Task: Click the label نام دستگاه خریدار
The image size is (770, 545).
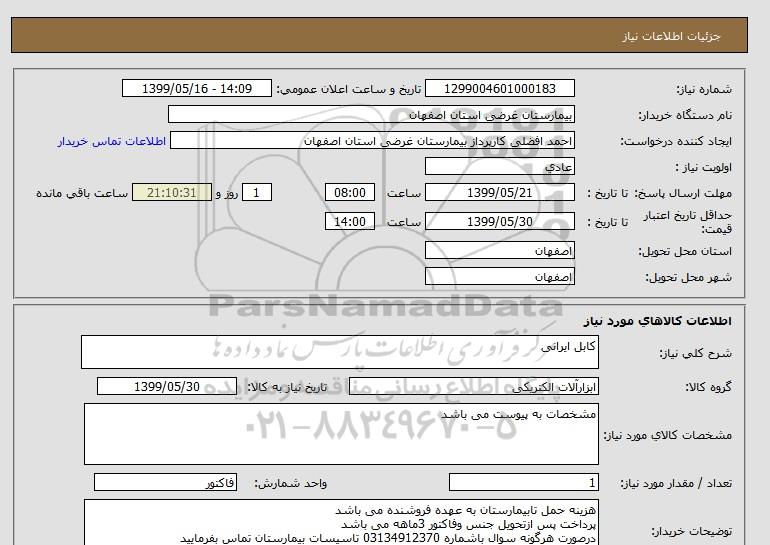Action: [x=685, y=115]
